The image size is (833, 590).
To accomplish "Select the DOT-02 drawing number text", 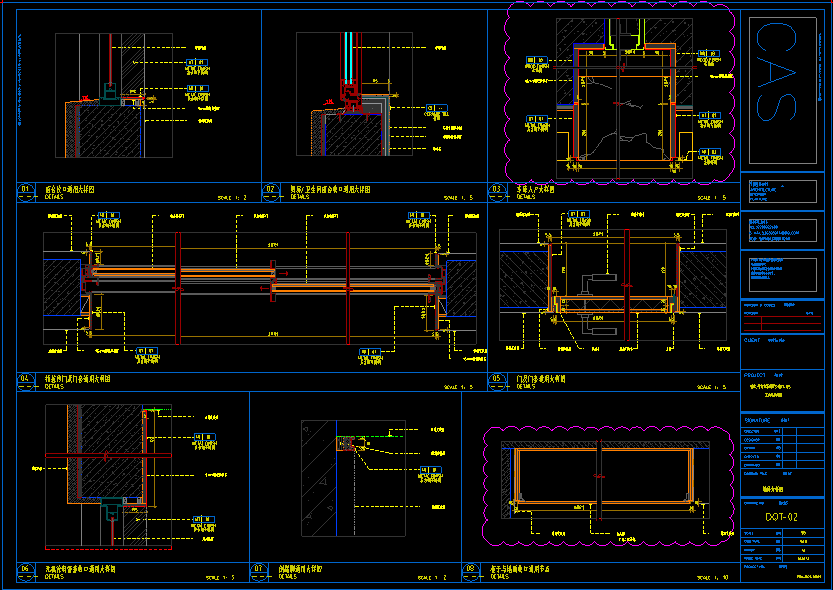I will pyautogui.click(x=781, y=517).
